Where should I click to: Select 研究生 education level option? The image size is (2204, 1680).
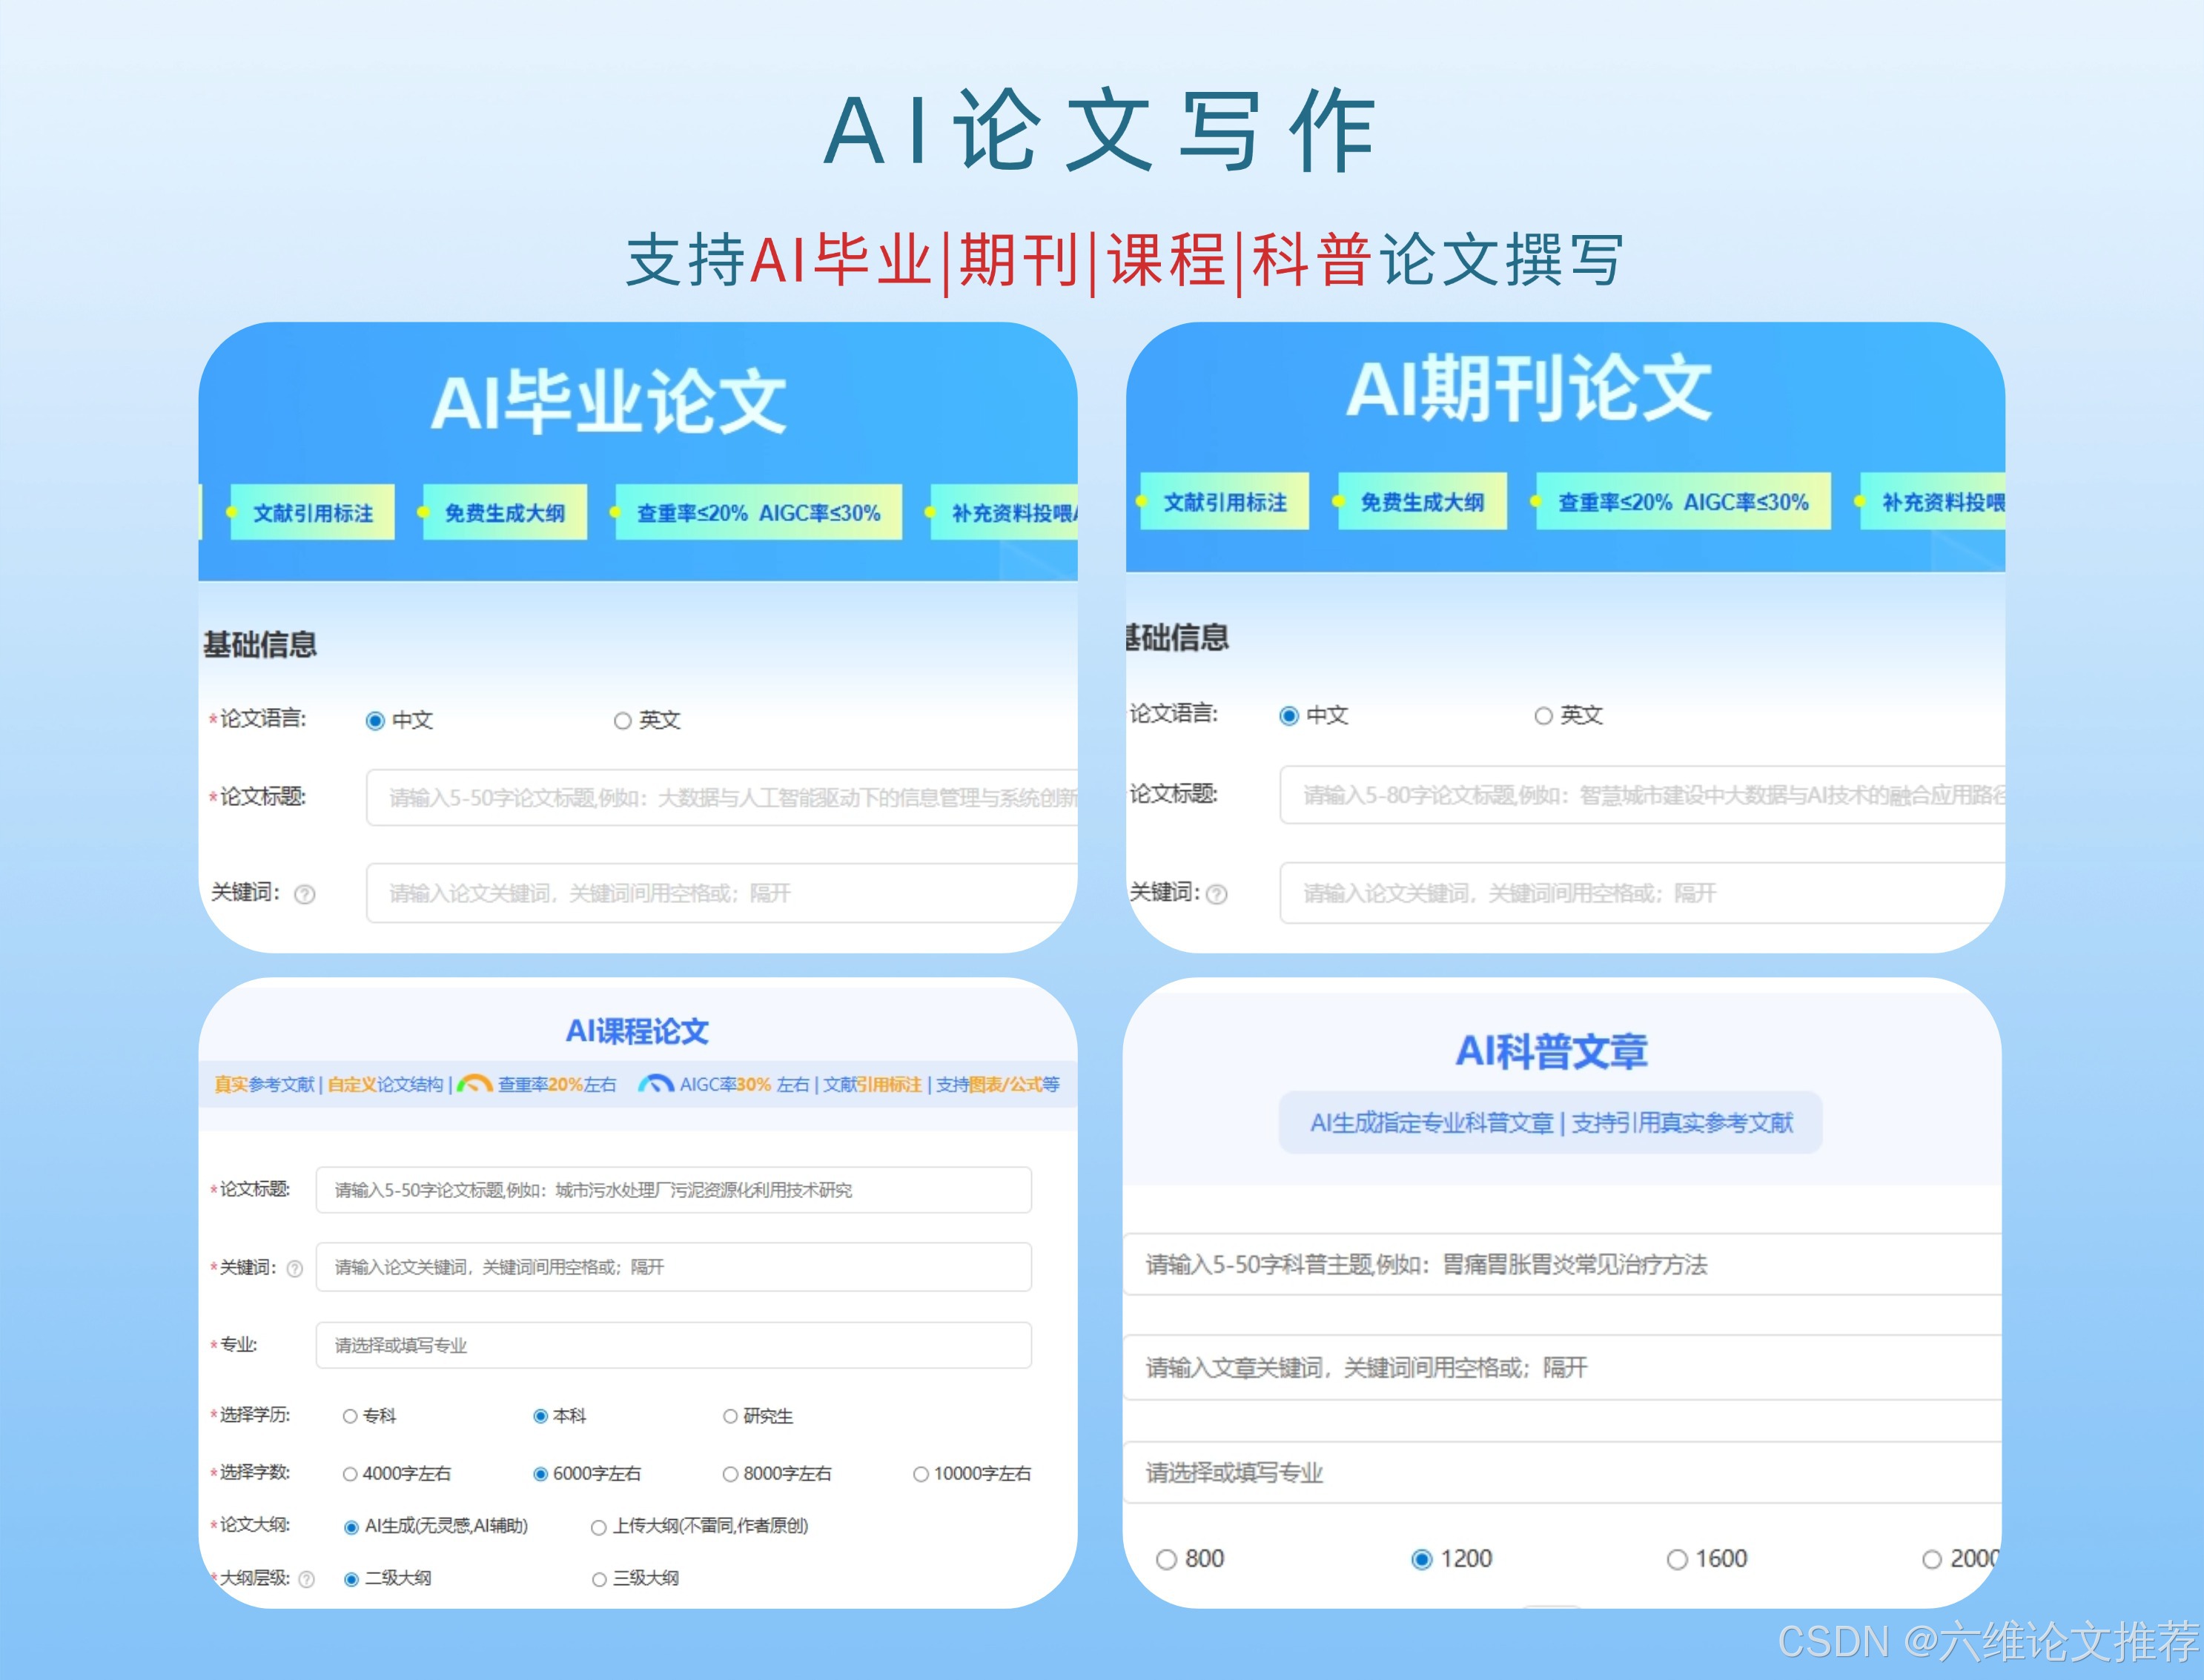coord(731,1416)
